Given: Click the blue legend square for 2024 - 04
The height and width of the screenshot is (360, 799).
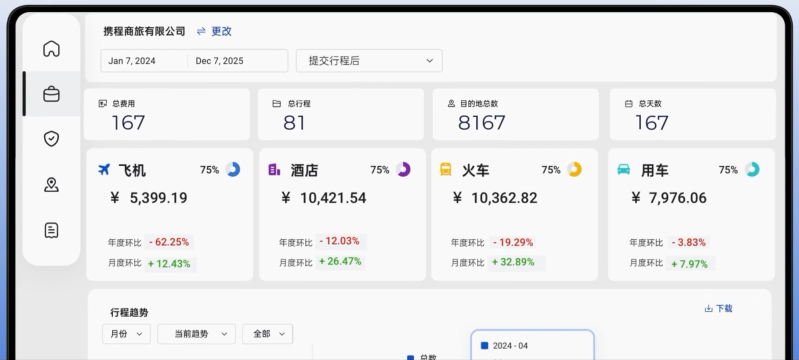Looking at the screenshot, I should (x=484, y=346).
